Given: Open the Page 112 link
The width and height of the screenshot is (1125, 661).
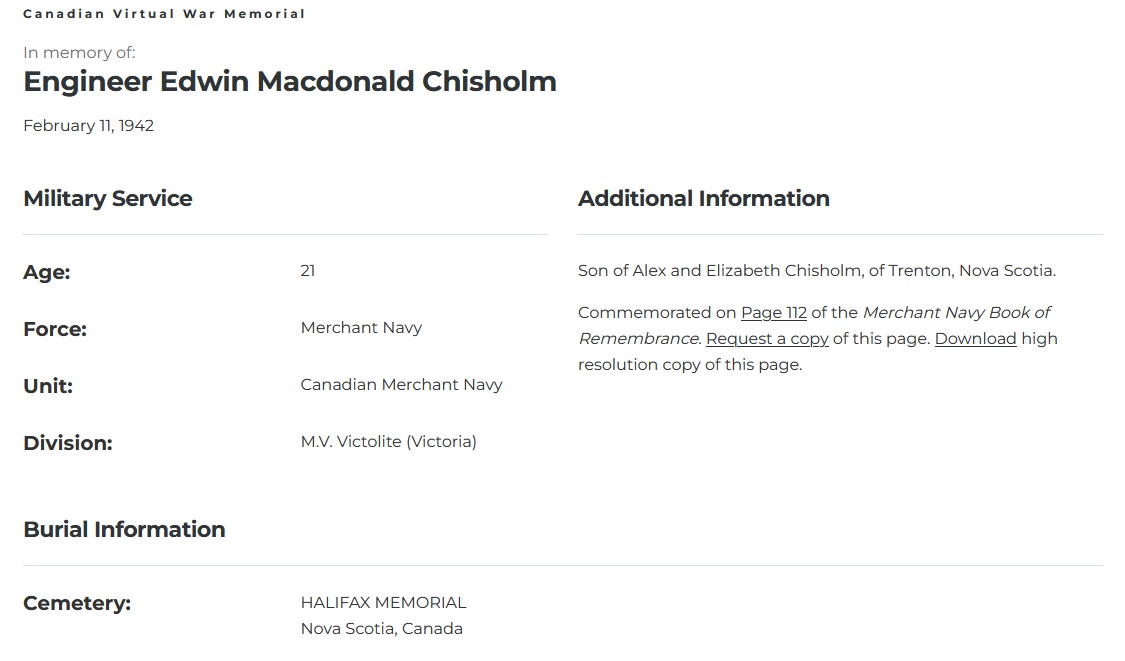Looking at the screenshot, I should pos(773,313).
